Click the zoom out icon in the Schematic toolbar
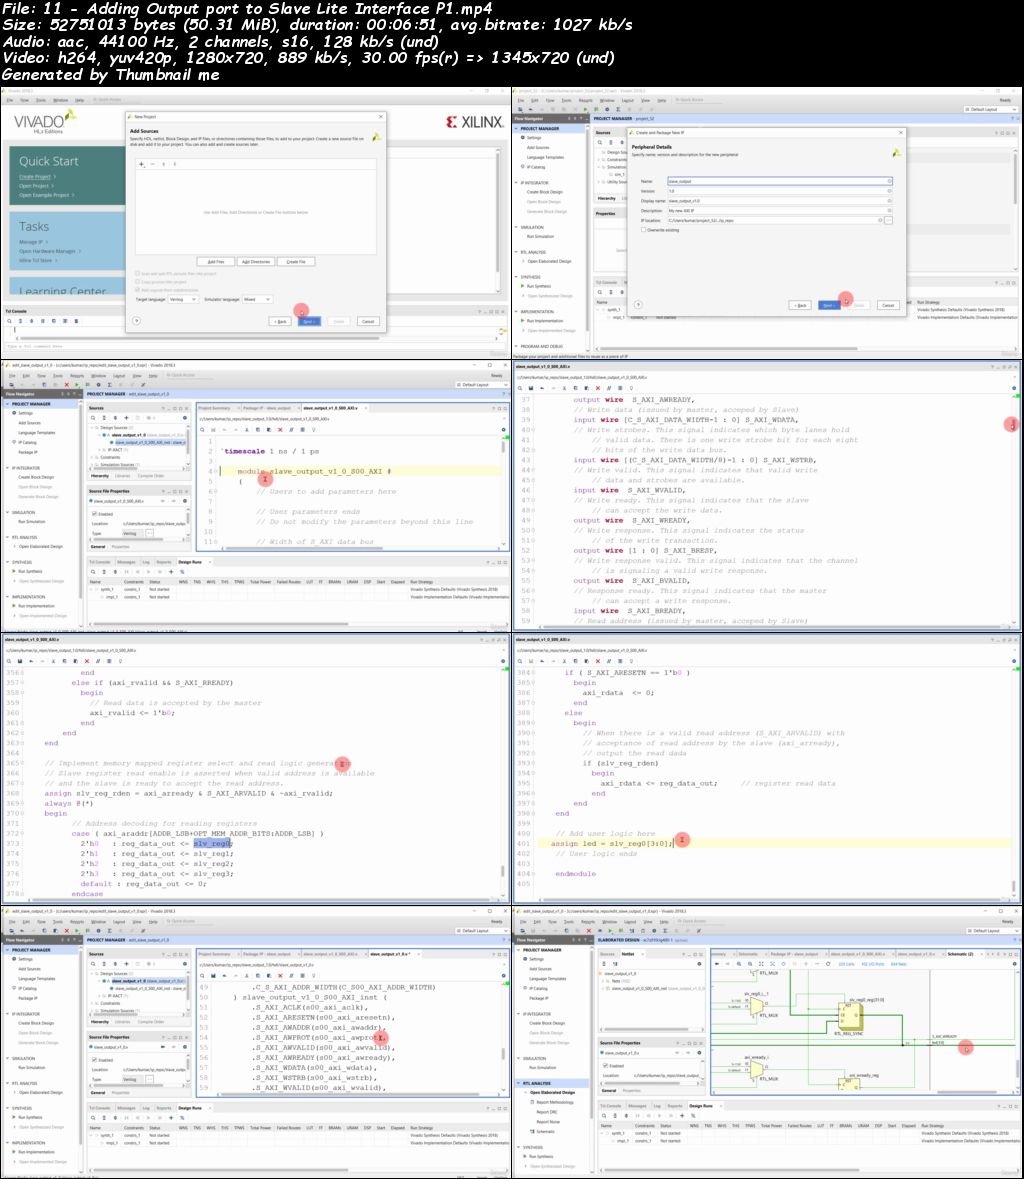Image resolution: width=1024 pixels, height=1179 pixels. pyautogui.click(x=750, y=964)
